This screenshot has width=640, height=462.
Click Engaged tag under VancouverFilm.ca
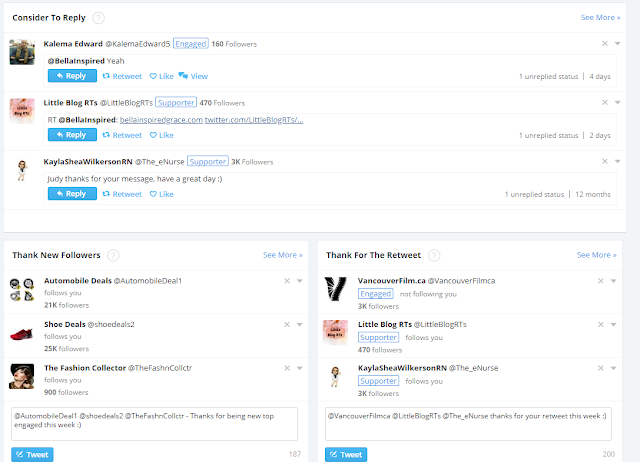[376, 293]
